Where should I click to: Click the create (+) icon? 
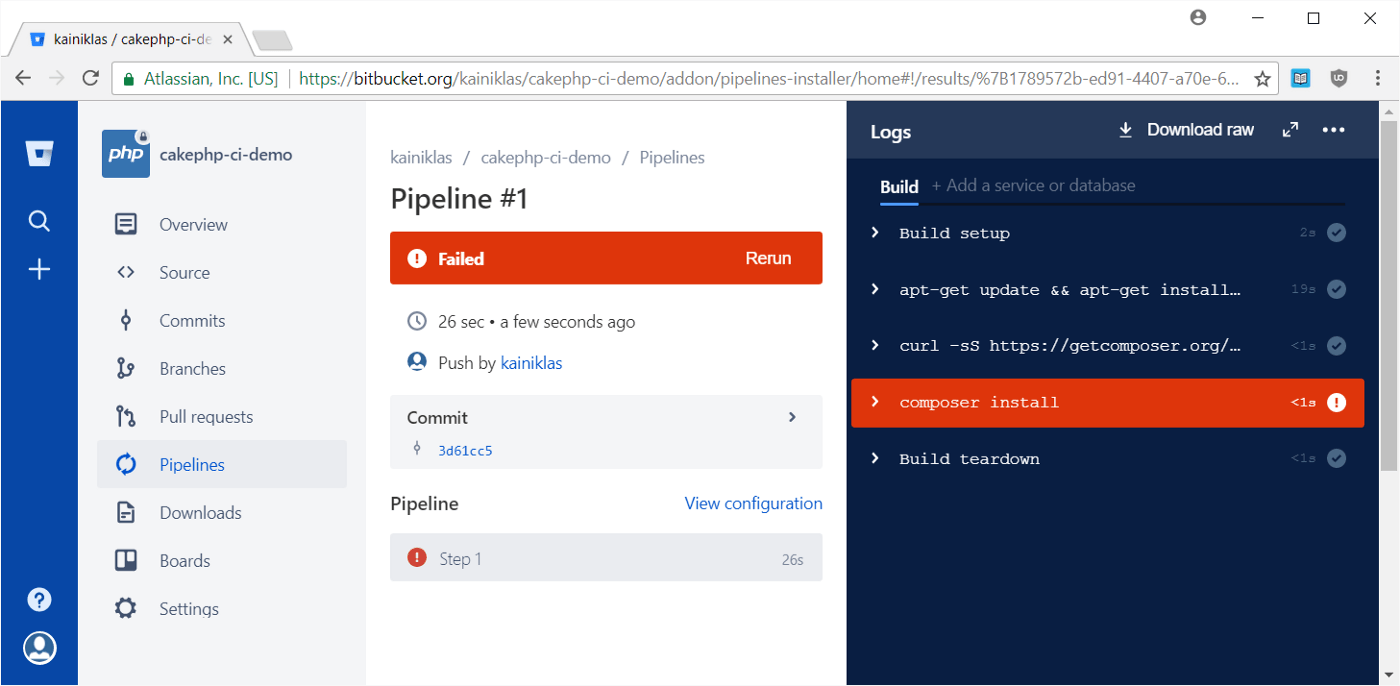pos(38,268)
